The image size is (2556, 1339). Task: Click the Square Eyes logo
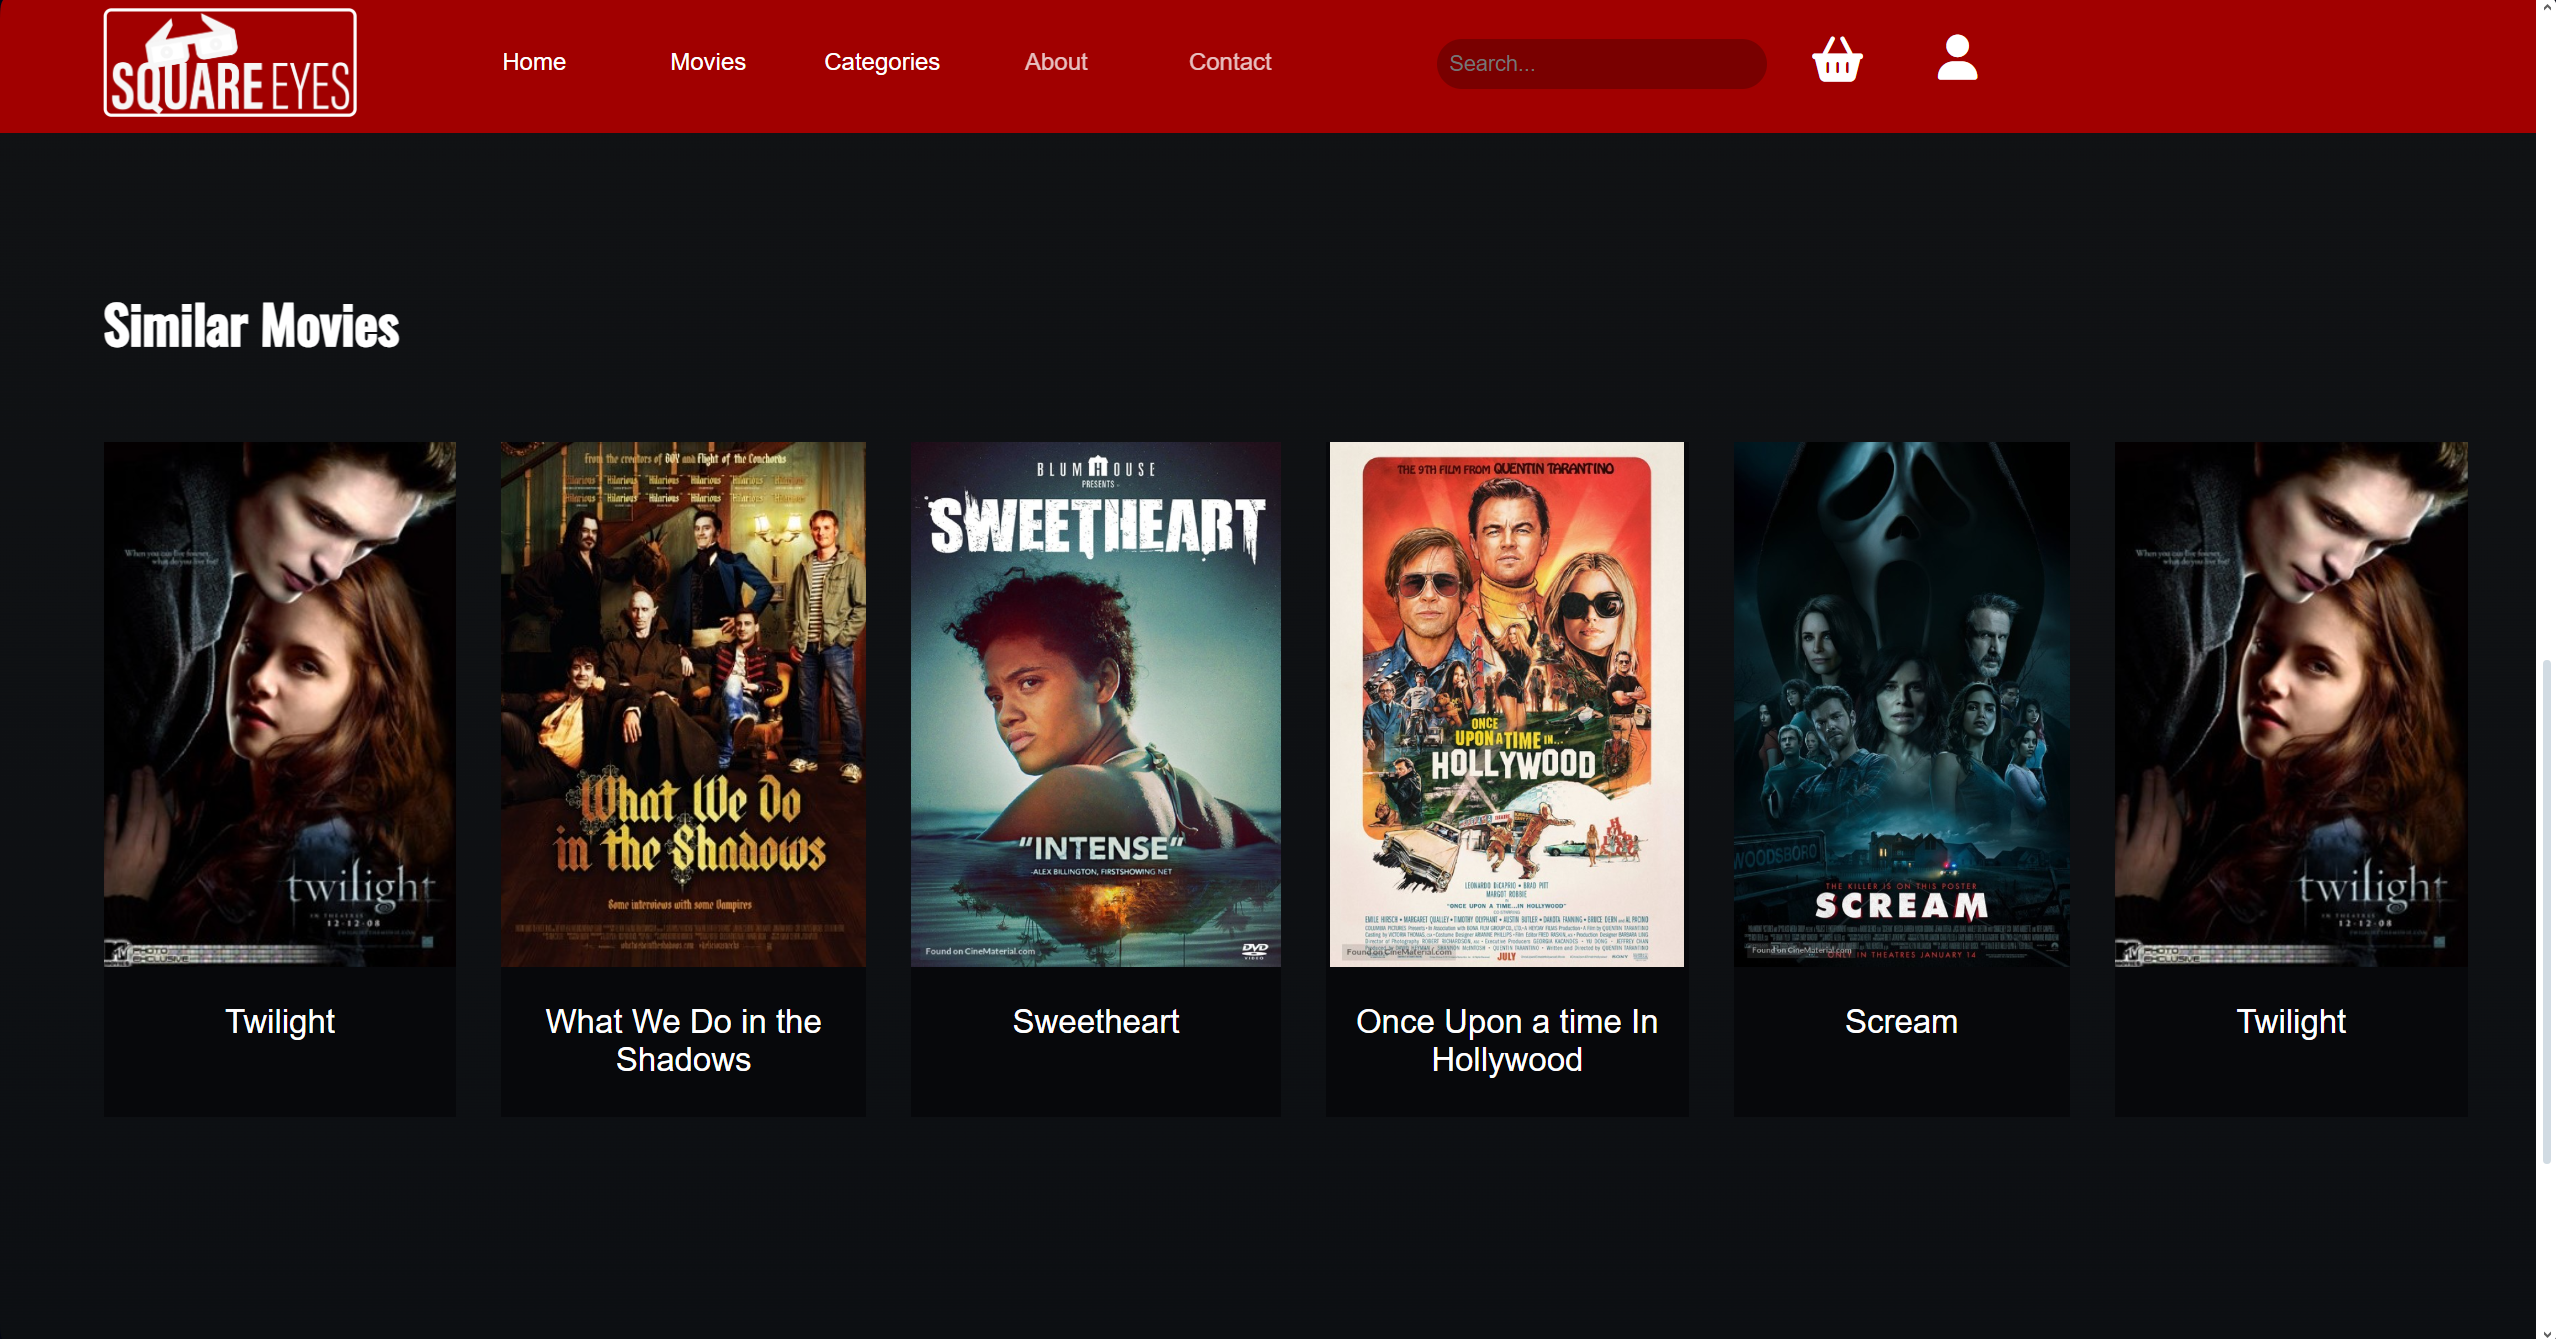pyautogui.click(x=229, y=61)
